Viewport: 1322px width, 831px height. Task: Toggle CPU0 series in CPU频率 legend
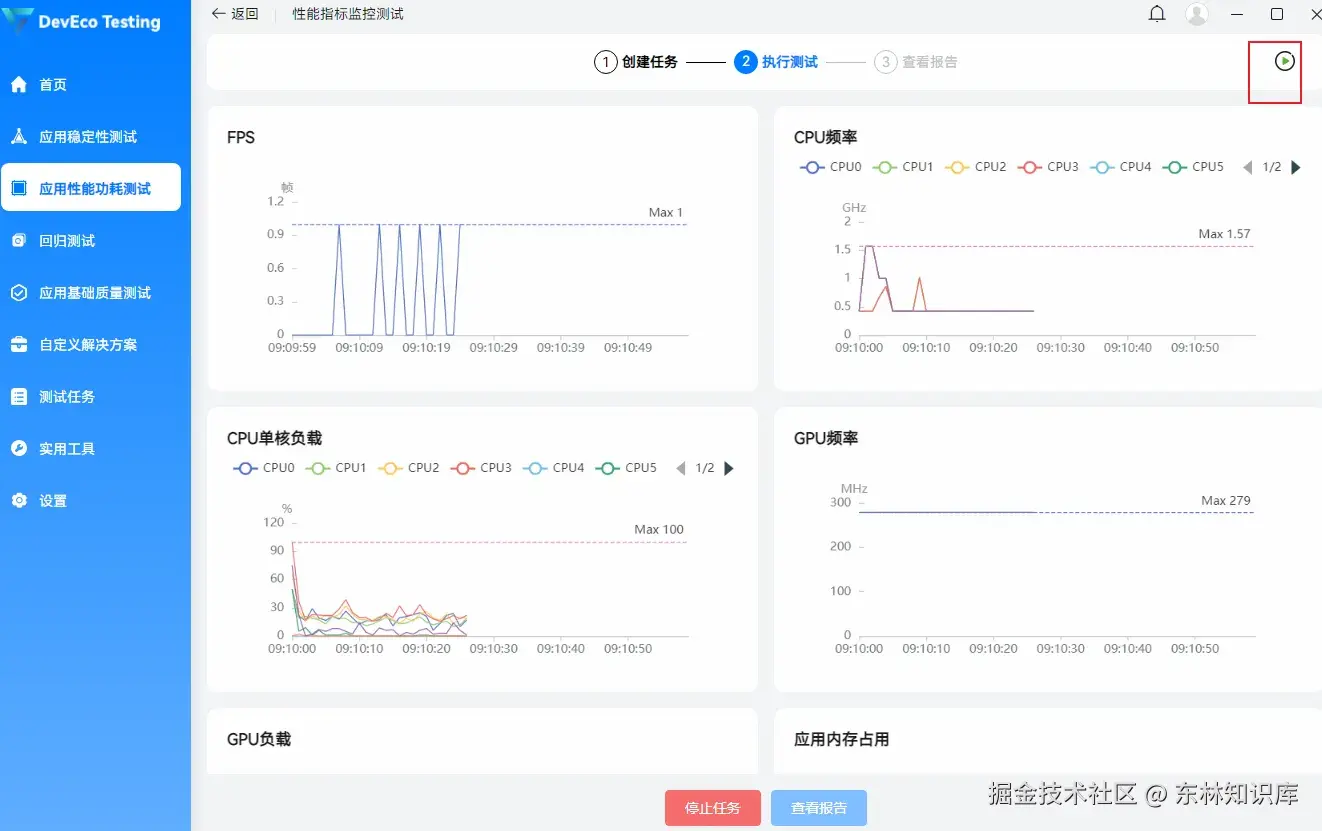click(831, 167)
